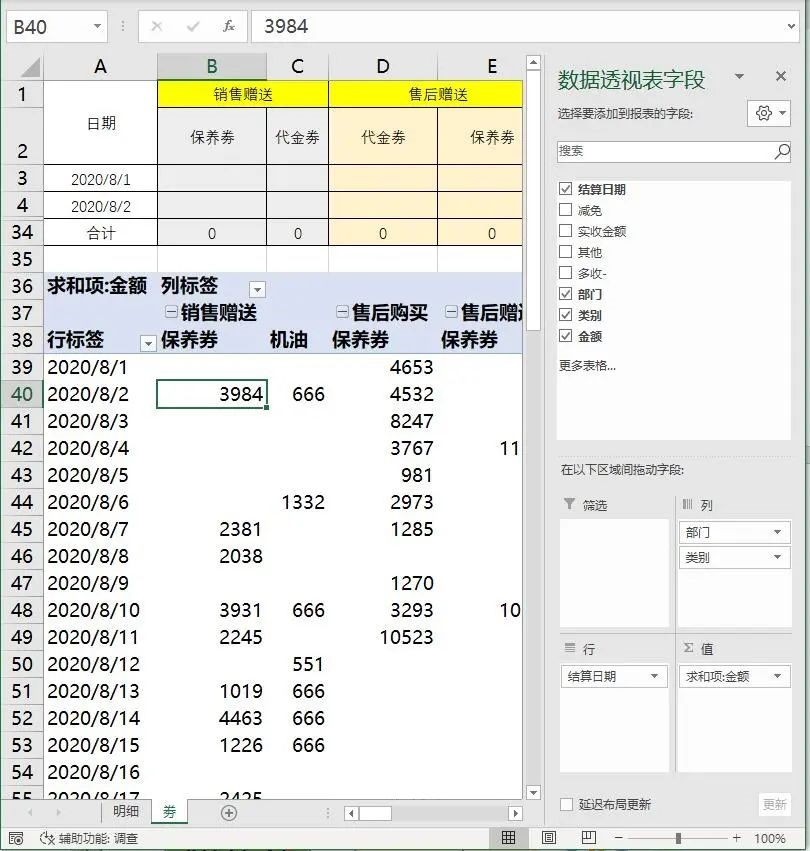Check the 减免 field checkbox

pos(565,209)
